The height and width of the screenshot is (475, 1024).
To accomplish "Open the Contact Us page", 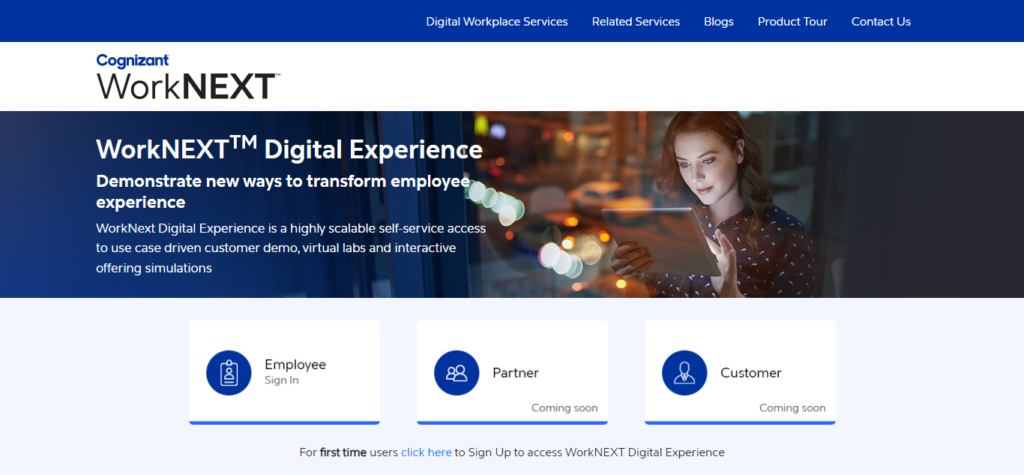I will tap(881, 21).
